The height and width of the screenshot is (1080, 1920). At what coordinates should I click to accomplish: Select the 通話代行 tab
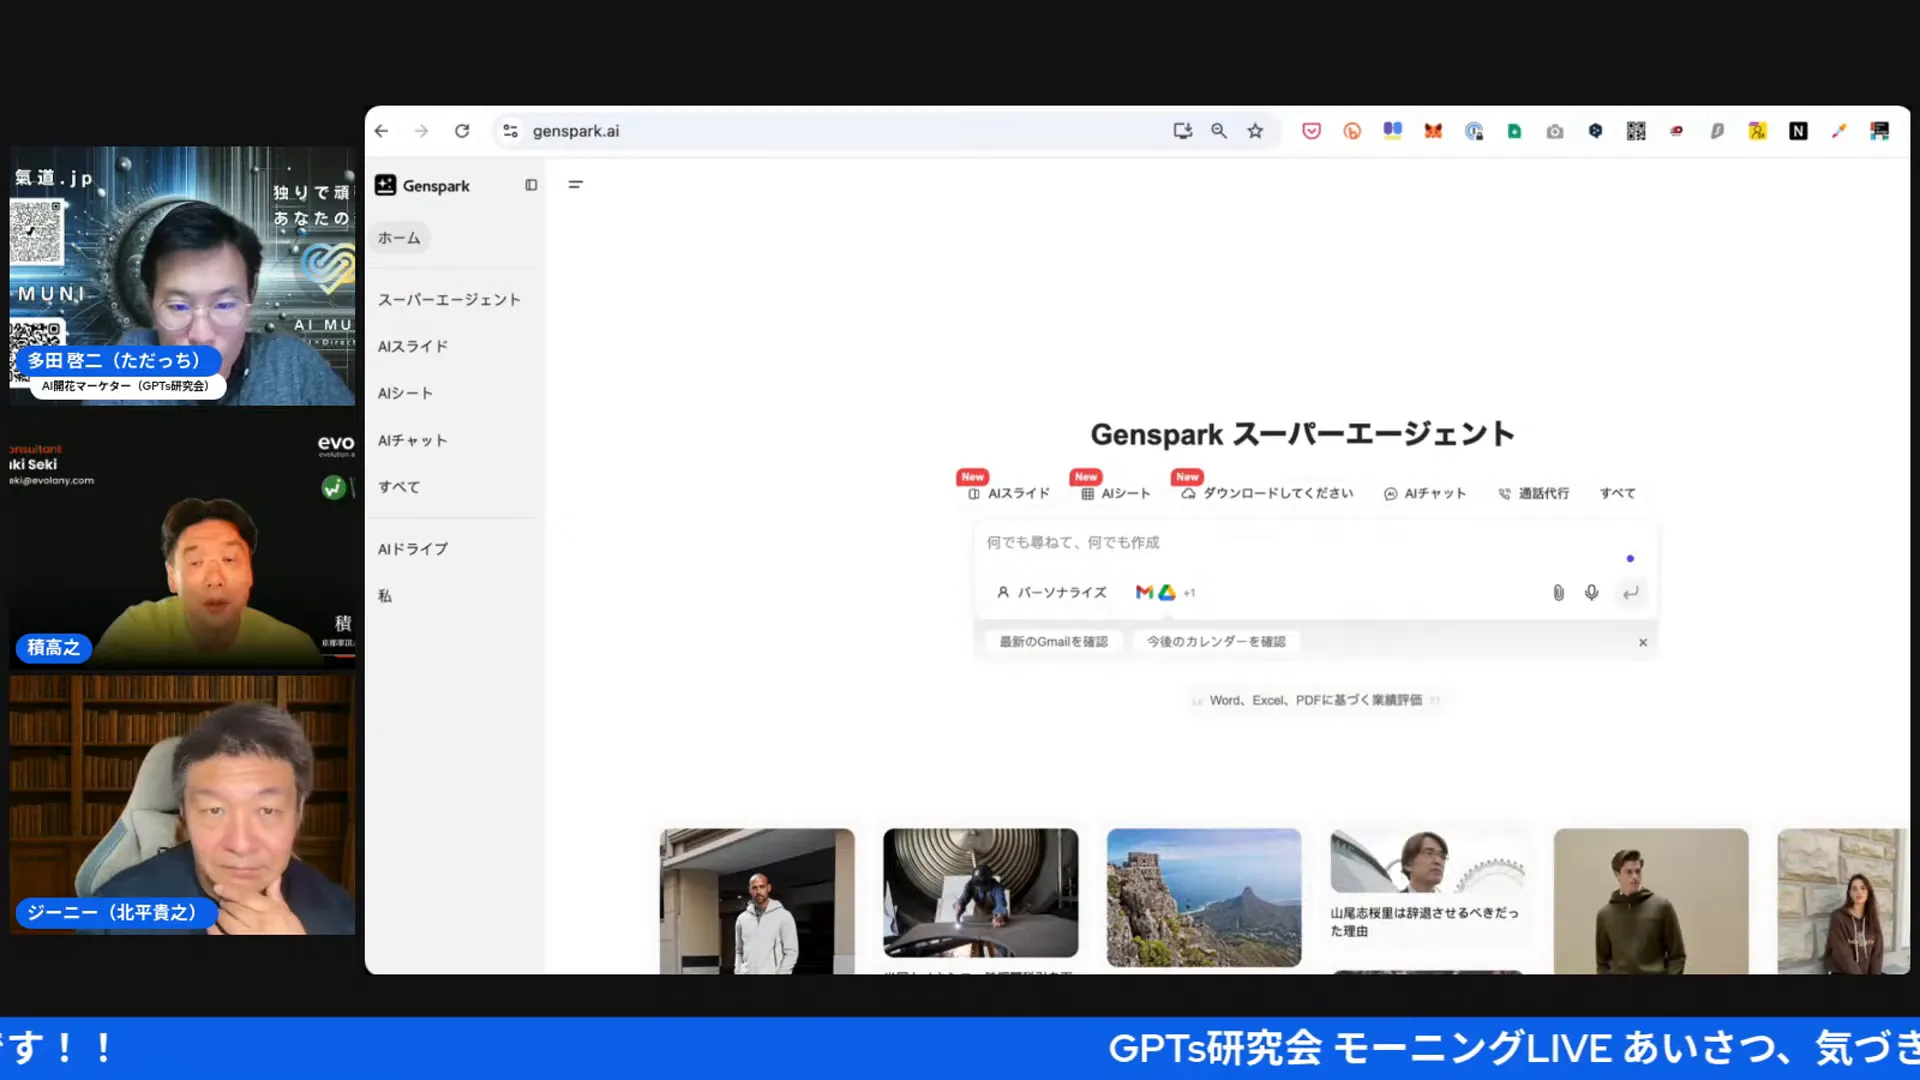click(1533, 493)
